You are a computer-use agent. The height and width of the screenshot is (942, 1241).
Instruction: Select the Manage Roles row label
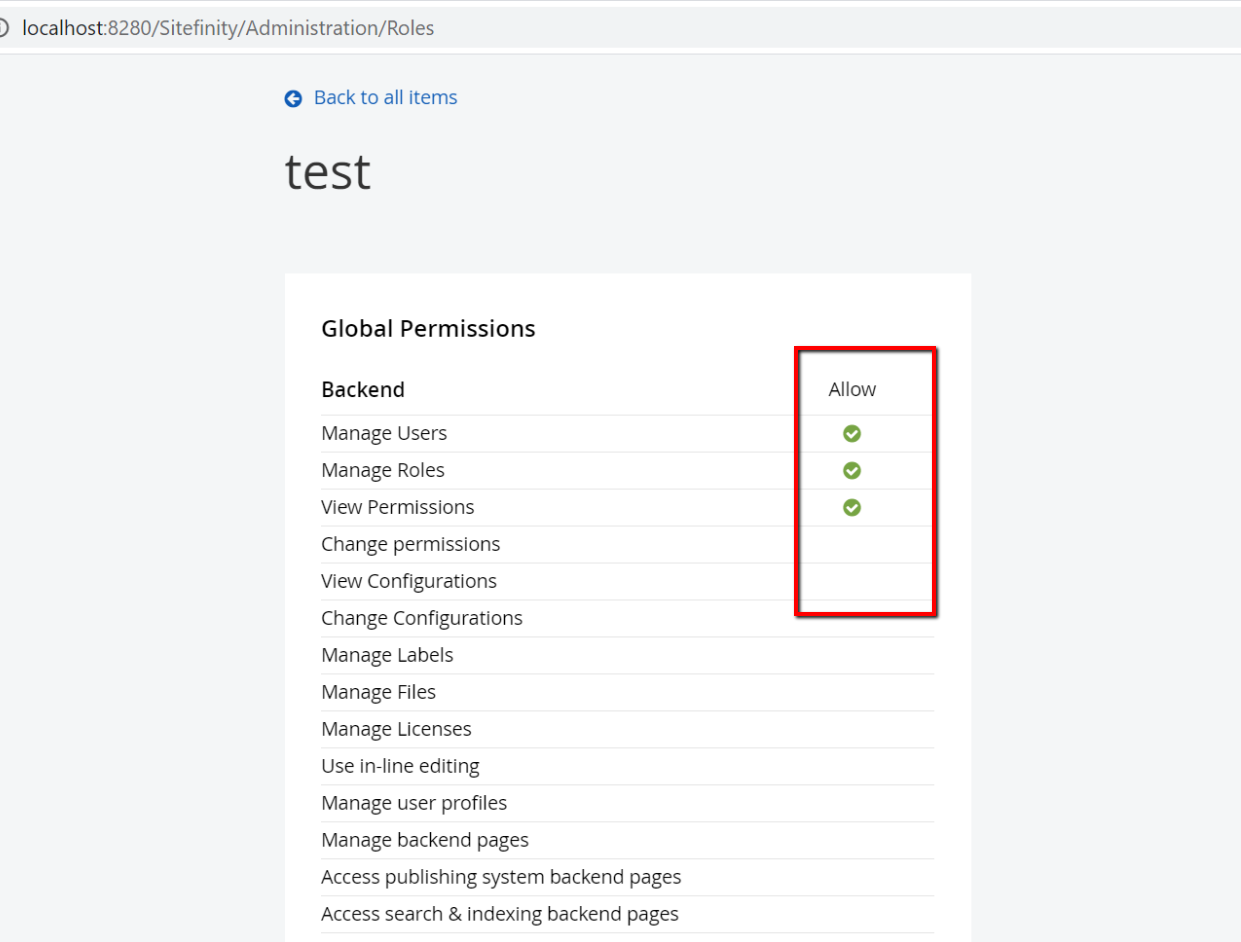[383, 470]
